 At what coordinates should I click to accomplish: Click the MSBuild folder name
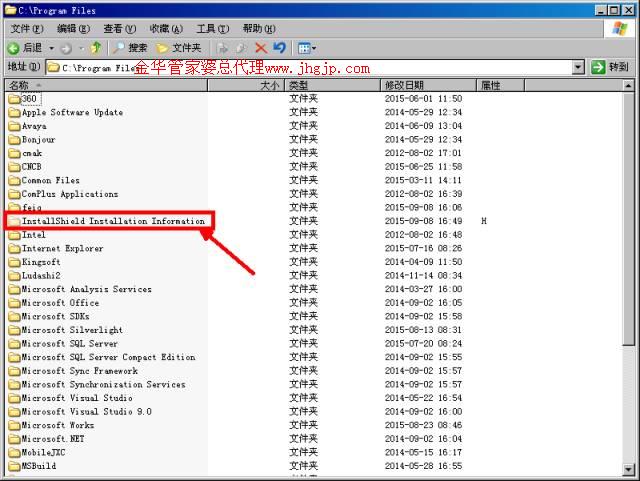(x=39, y=466)
